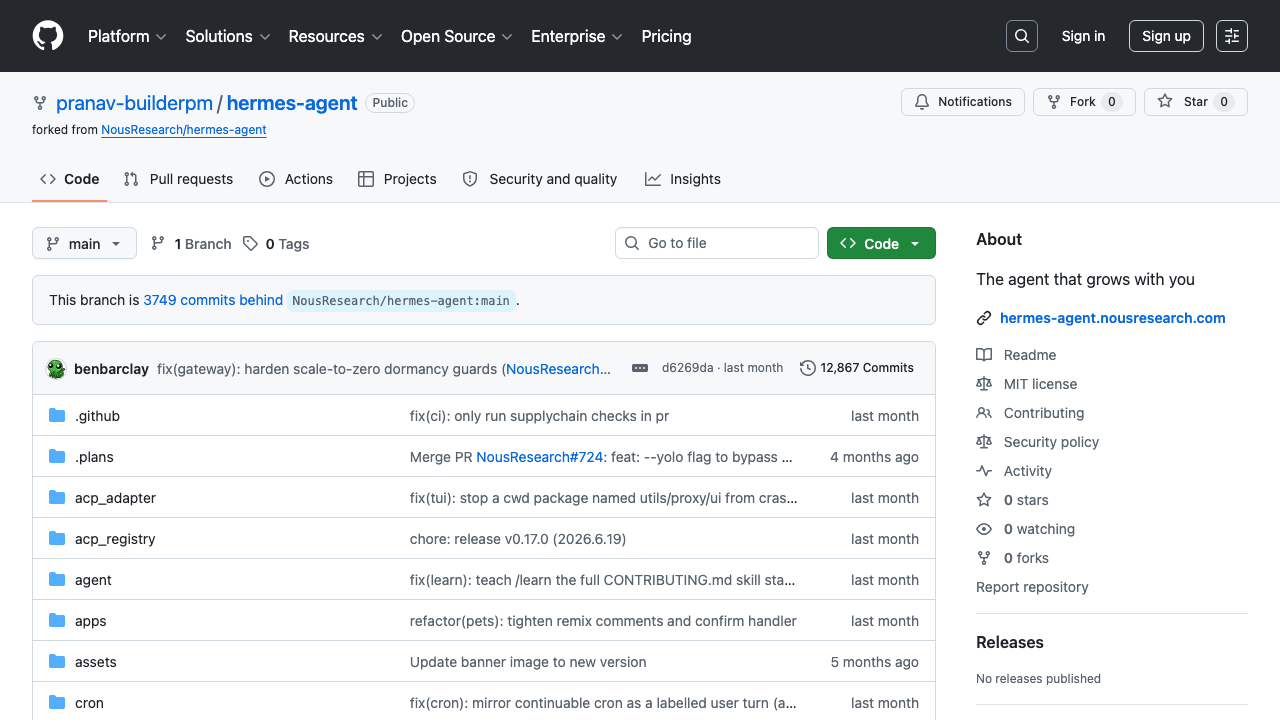
Task: Click the folder icon beside acp_adapter
Action: 57,498
